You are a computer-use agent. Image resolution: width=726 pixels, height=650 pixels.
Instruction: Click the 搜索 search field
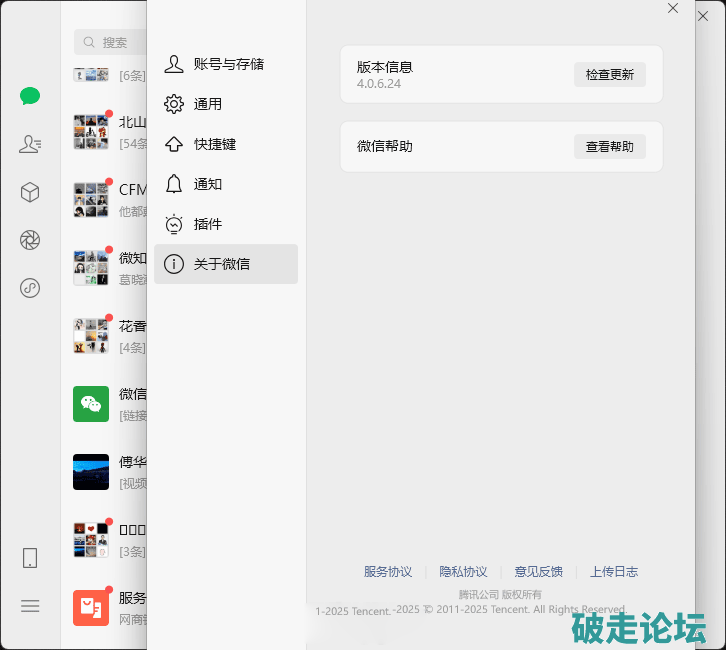[112, 42]
